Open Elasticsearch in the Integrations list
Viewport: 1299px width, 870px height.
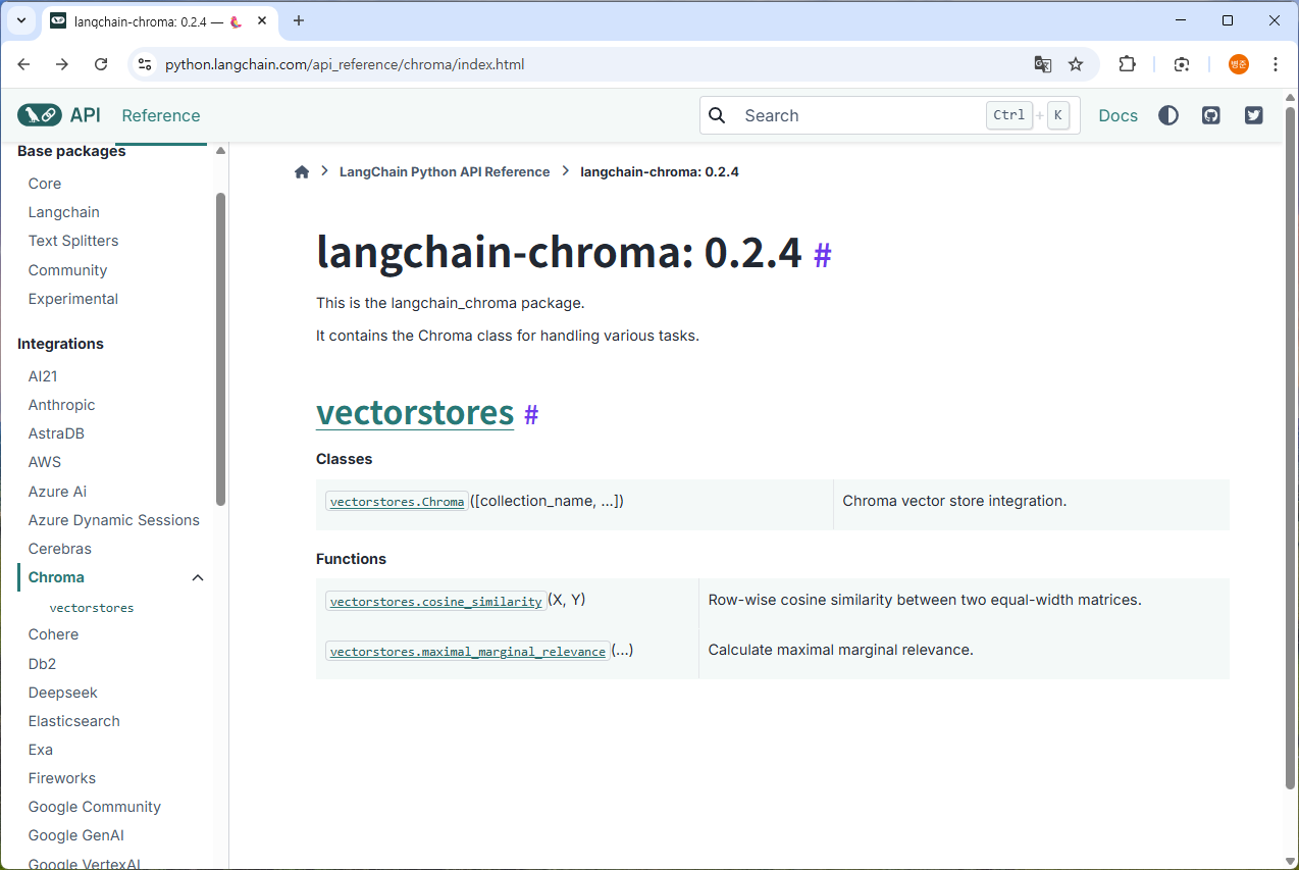[x=74, y=721]
